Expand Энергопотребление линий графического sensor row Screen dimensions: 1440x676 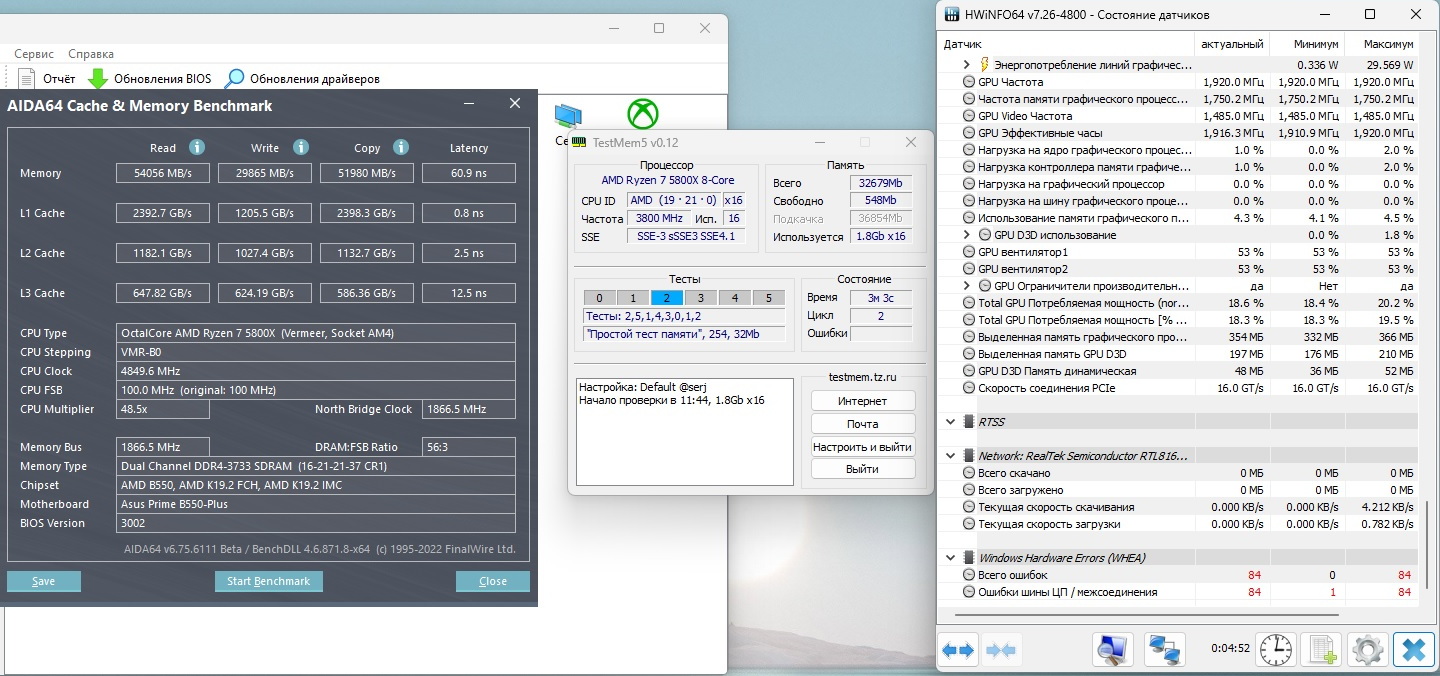point(967,65)
